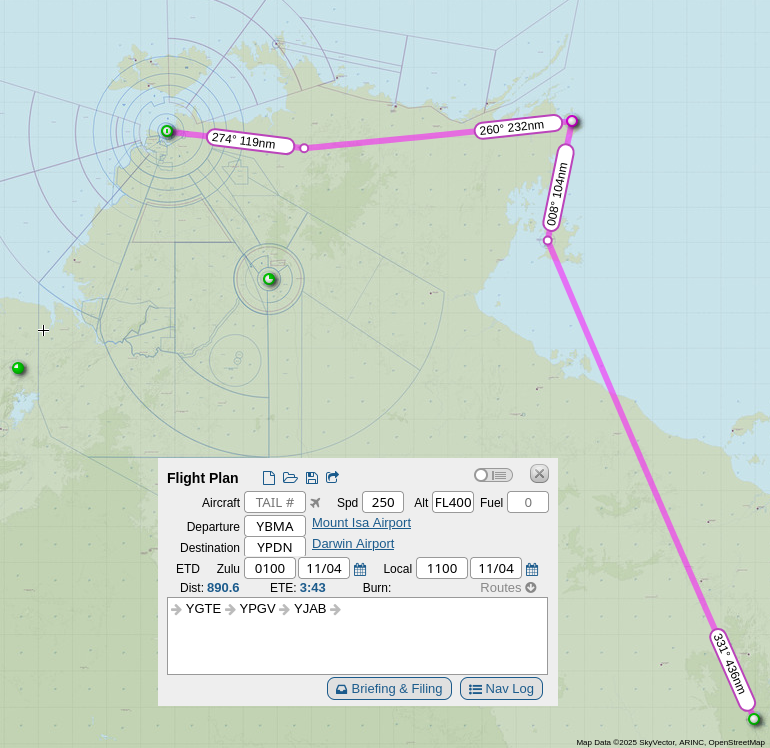Save the flight plan with the floppy disk icon
Viewport: 770px width, 748px height.
click(312, 478)
